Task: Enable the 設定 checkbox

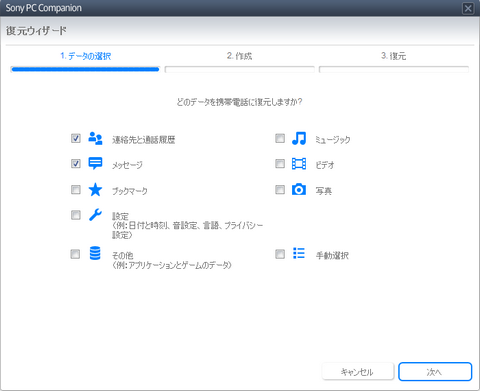Action: tap(76, 215)
